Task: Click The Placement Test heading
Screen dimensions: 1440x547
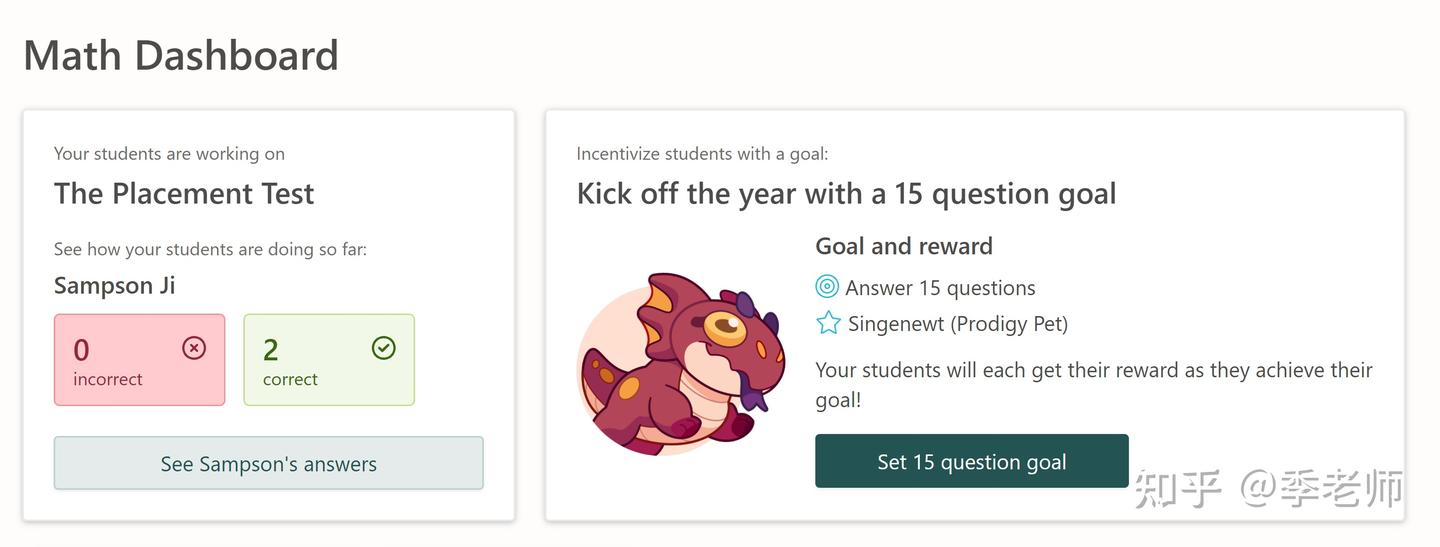Action: pyautogui.click(x=184, y=194)
